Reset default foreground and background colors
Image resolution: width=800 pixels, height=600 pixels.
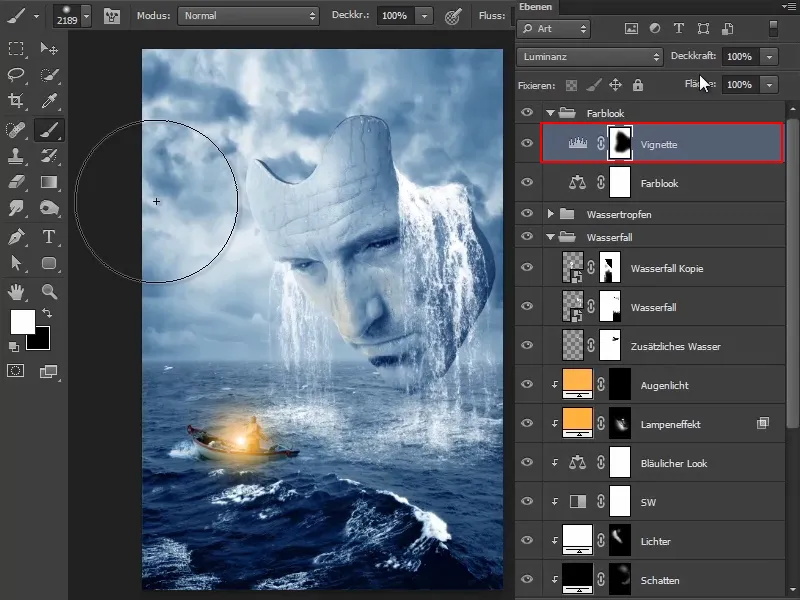[x=14, y=347]
